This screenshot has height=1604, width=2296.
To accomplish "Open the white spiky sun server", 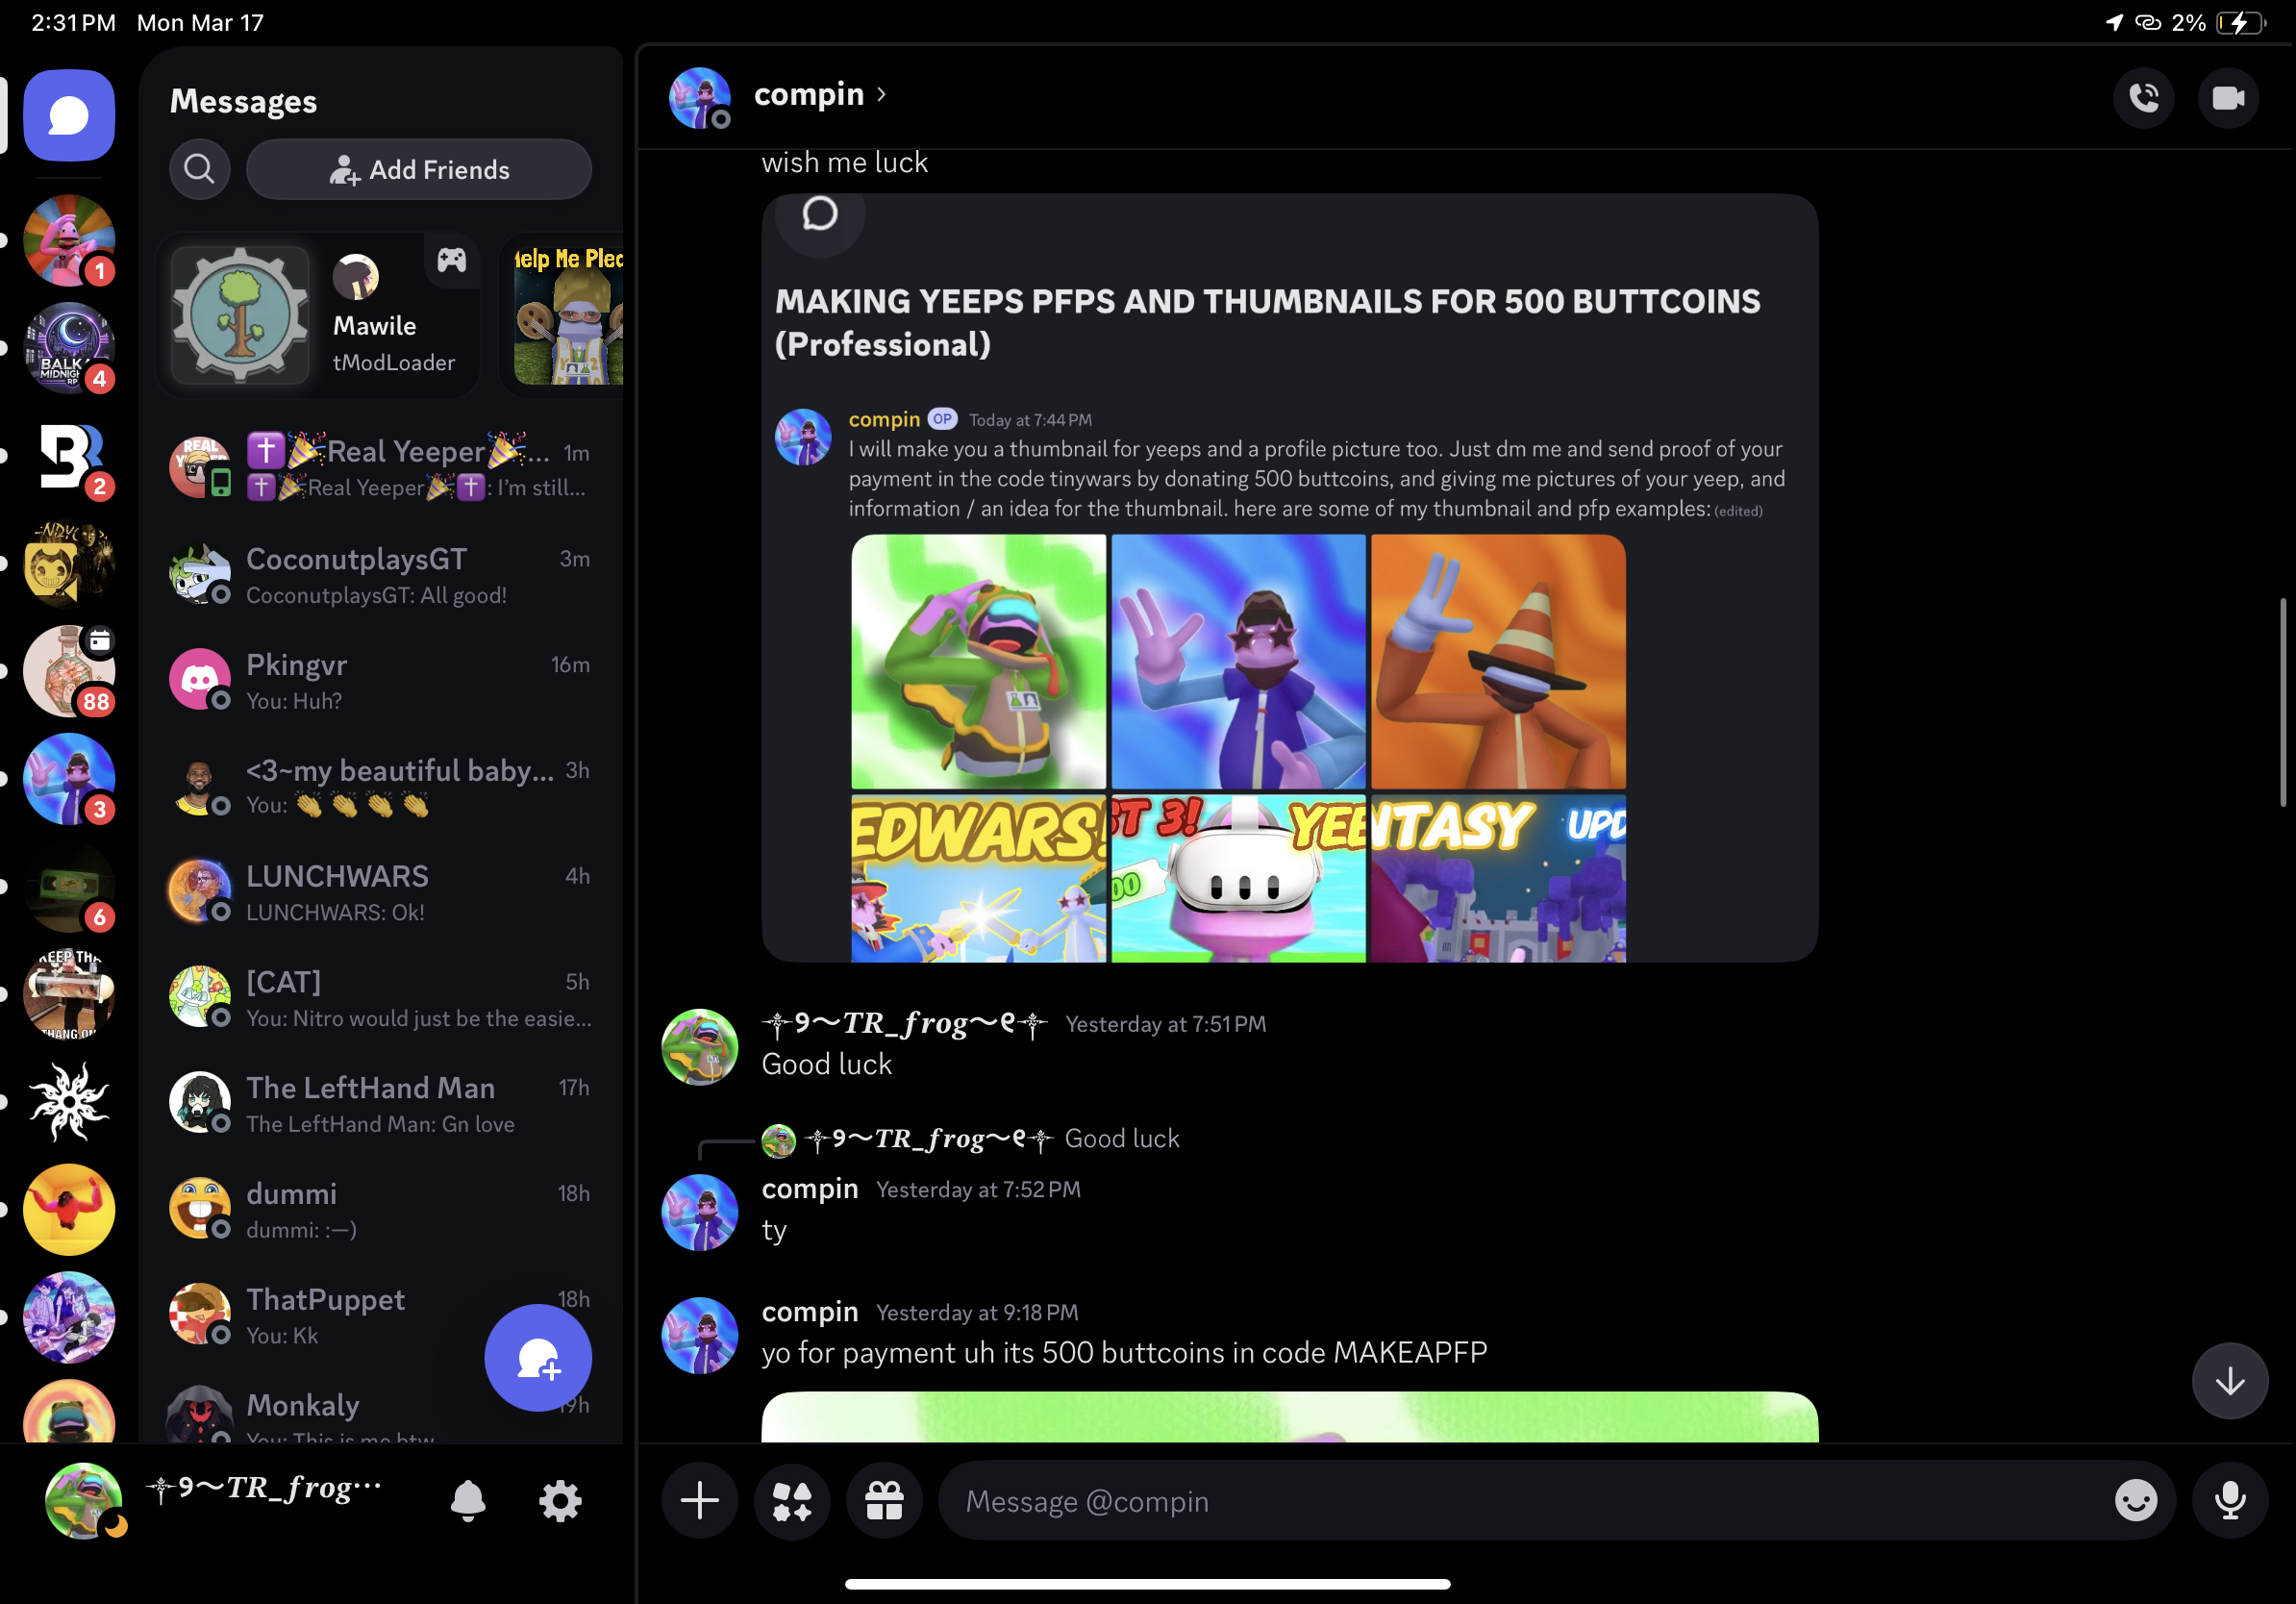I will (x=69, y=1102).
